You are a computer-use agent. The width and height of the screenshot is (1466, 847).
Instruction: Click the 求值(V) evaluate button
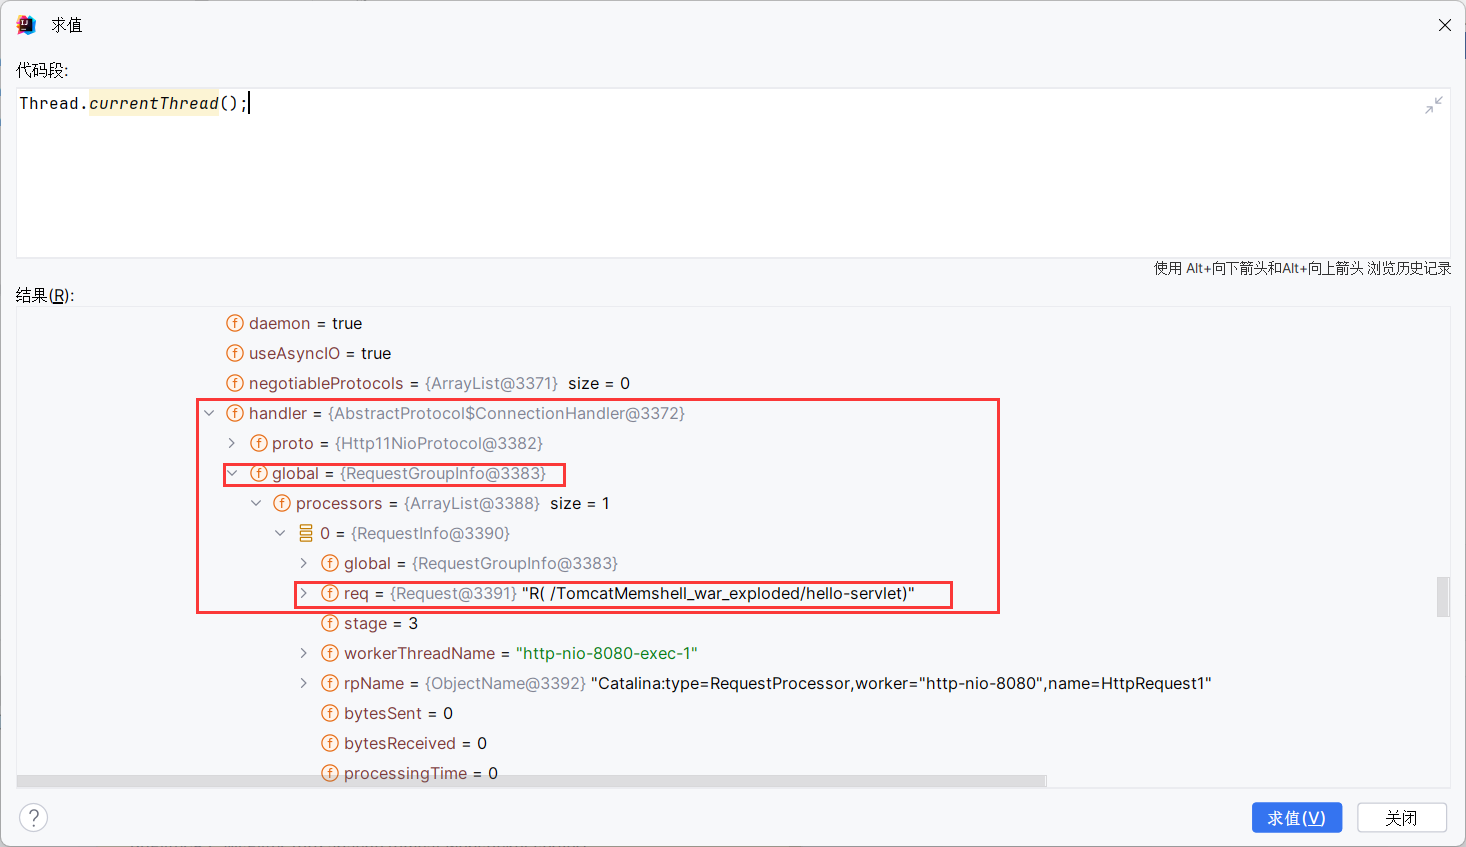point(1297,817)
